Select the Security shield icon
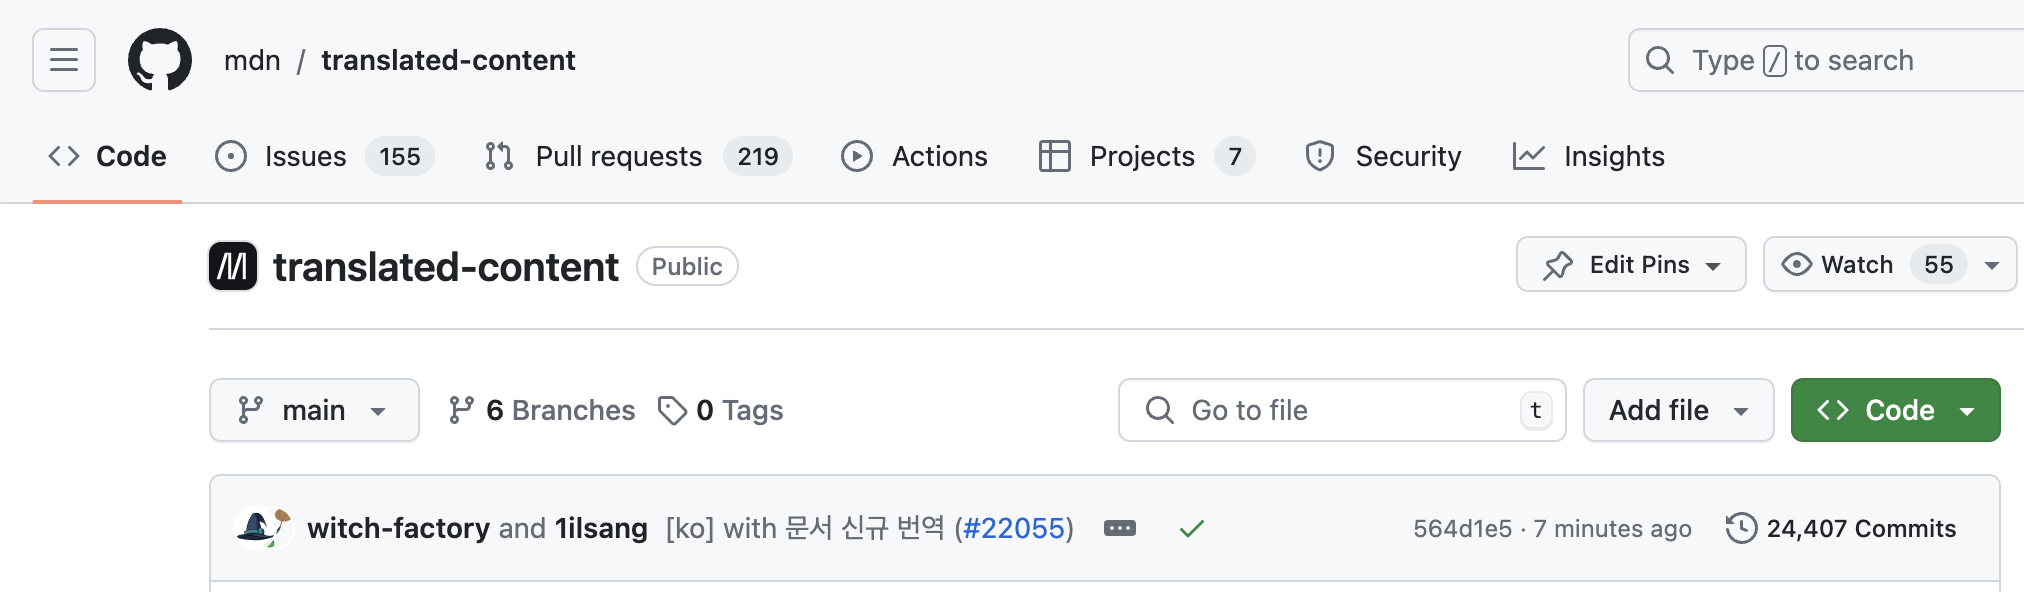This screenshot has width=2024, height=592. pyautogui.click(x=1318, y=156)
